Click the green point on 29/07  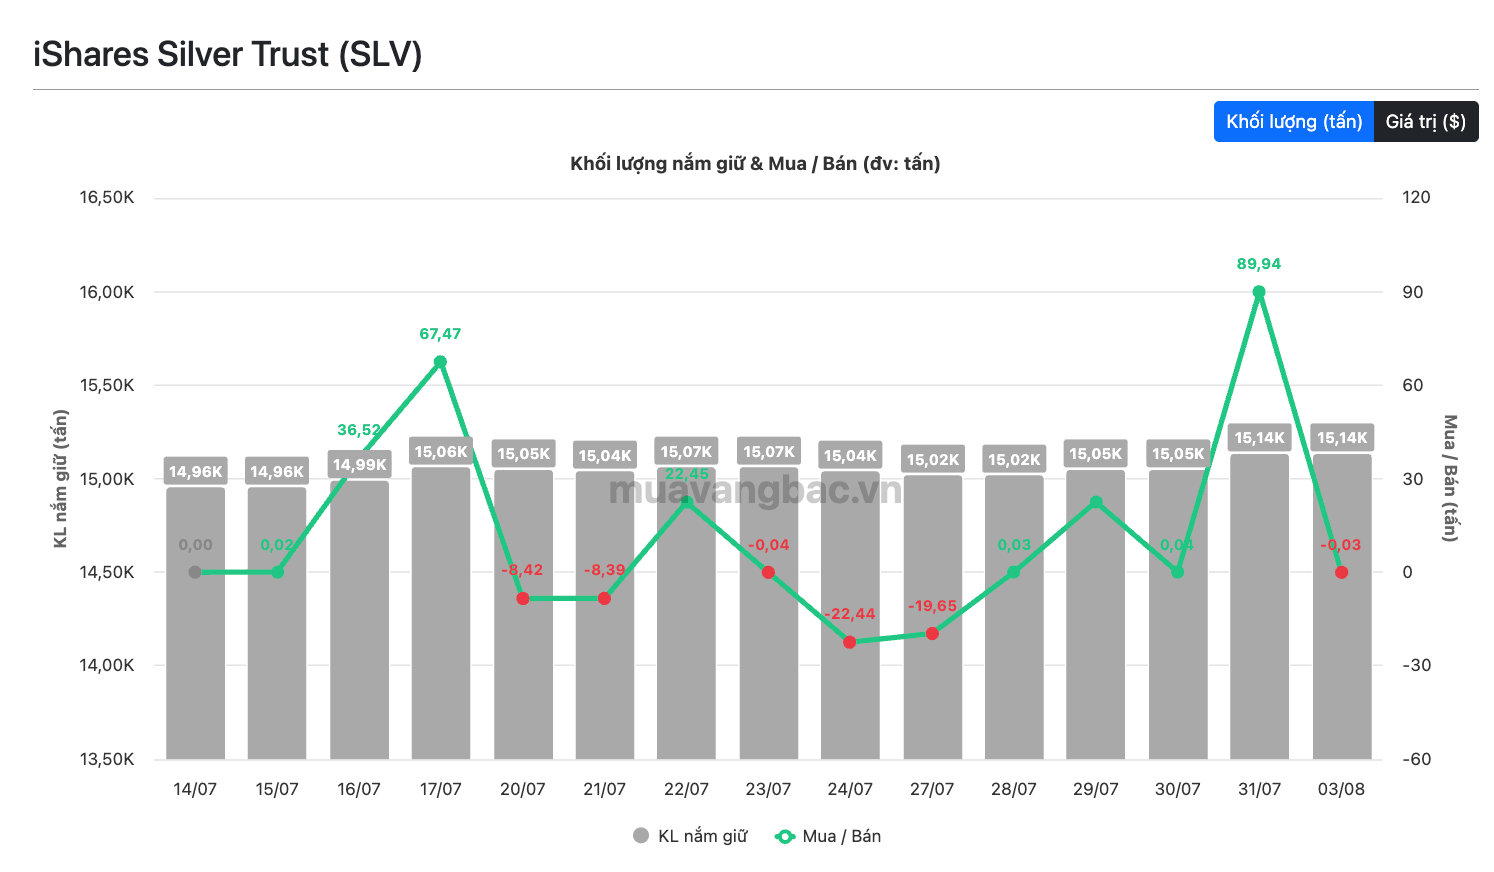click(x=1096, y=502)
